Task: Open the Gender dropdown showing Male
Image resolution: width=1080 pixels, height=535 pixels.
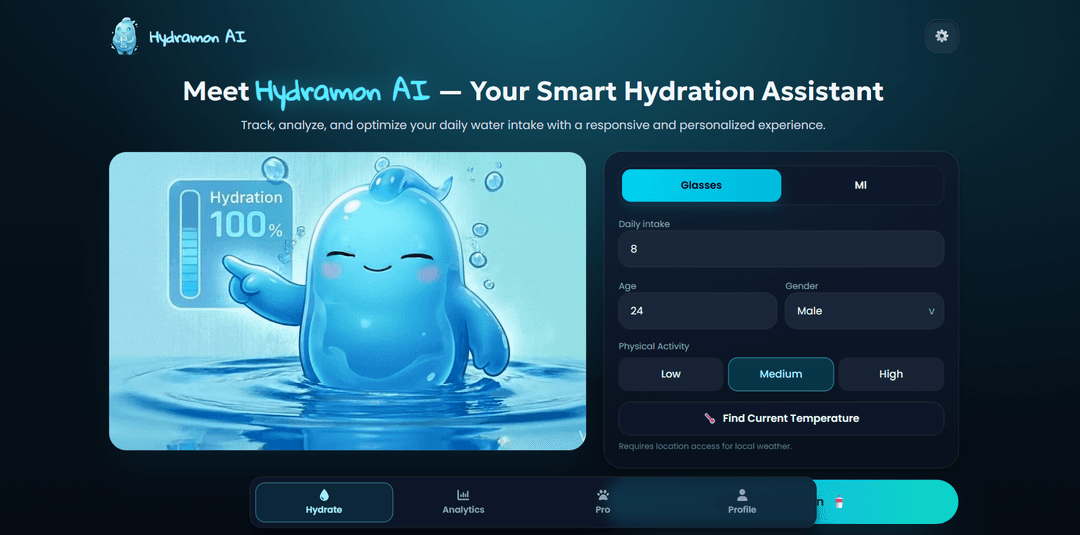Action: click(x=864, y=311)
